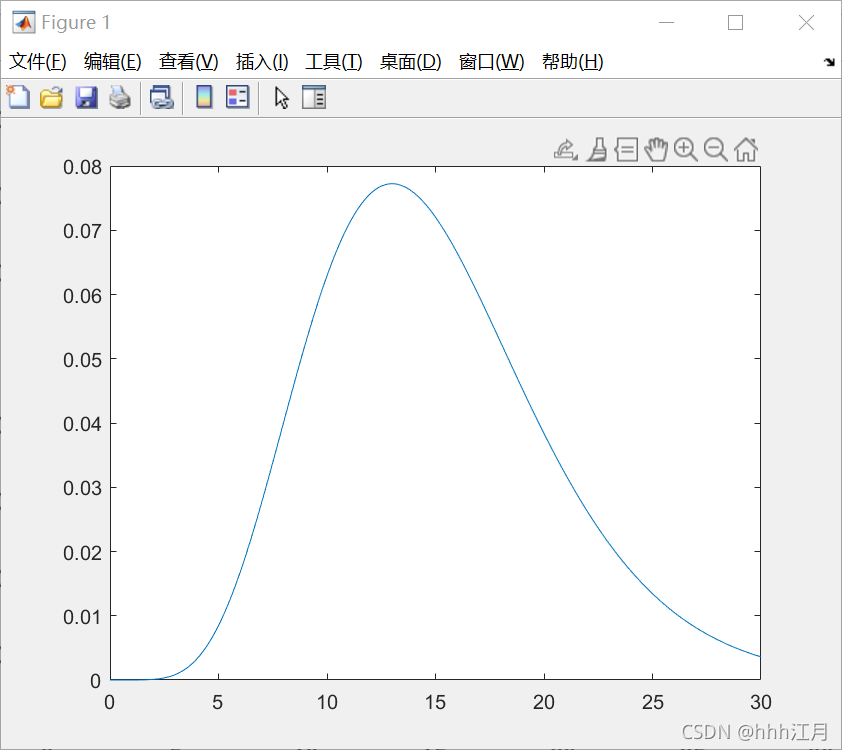Click the x-axis label 30
842x750 pixels.
760,702
